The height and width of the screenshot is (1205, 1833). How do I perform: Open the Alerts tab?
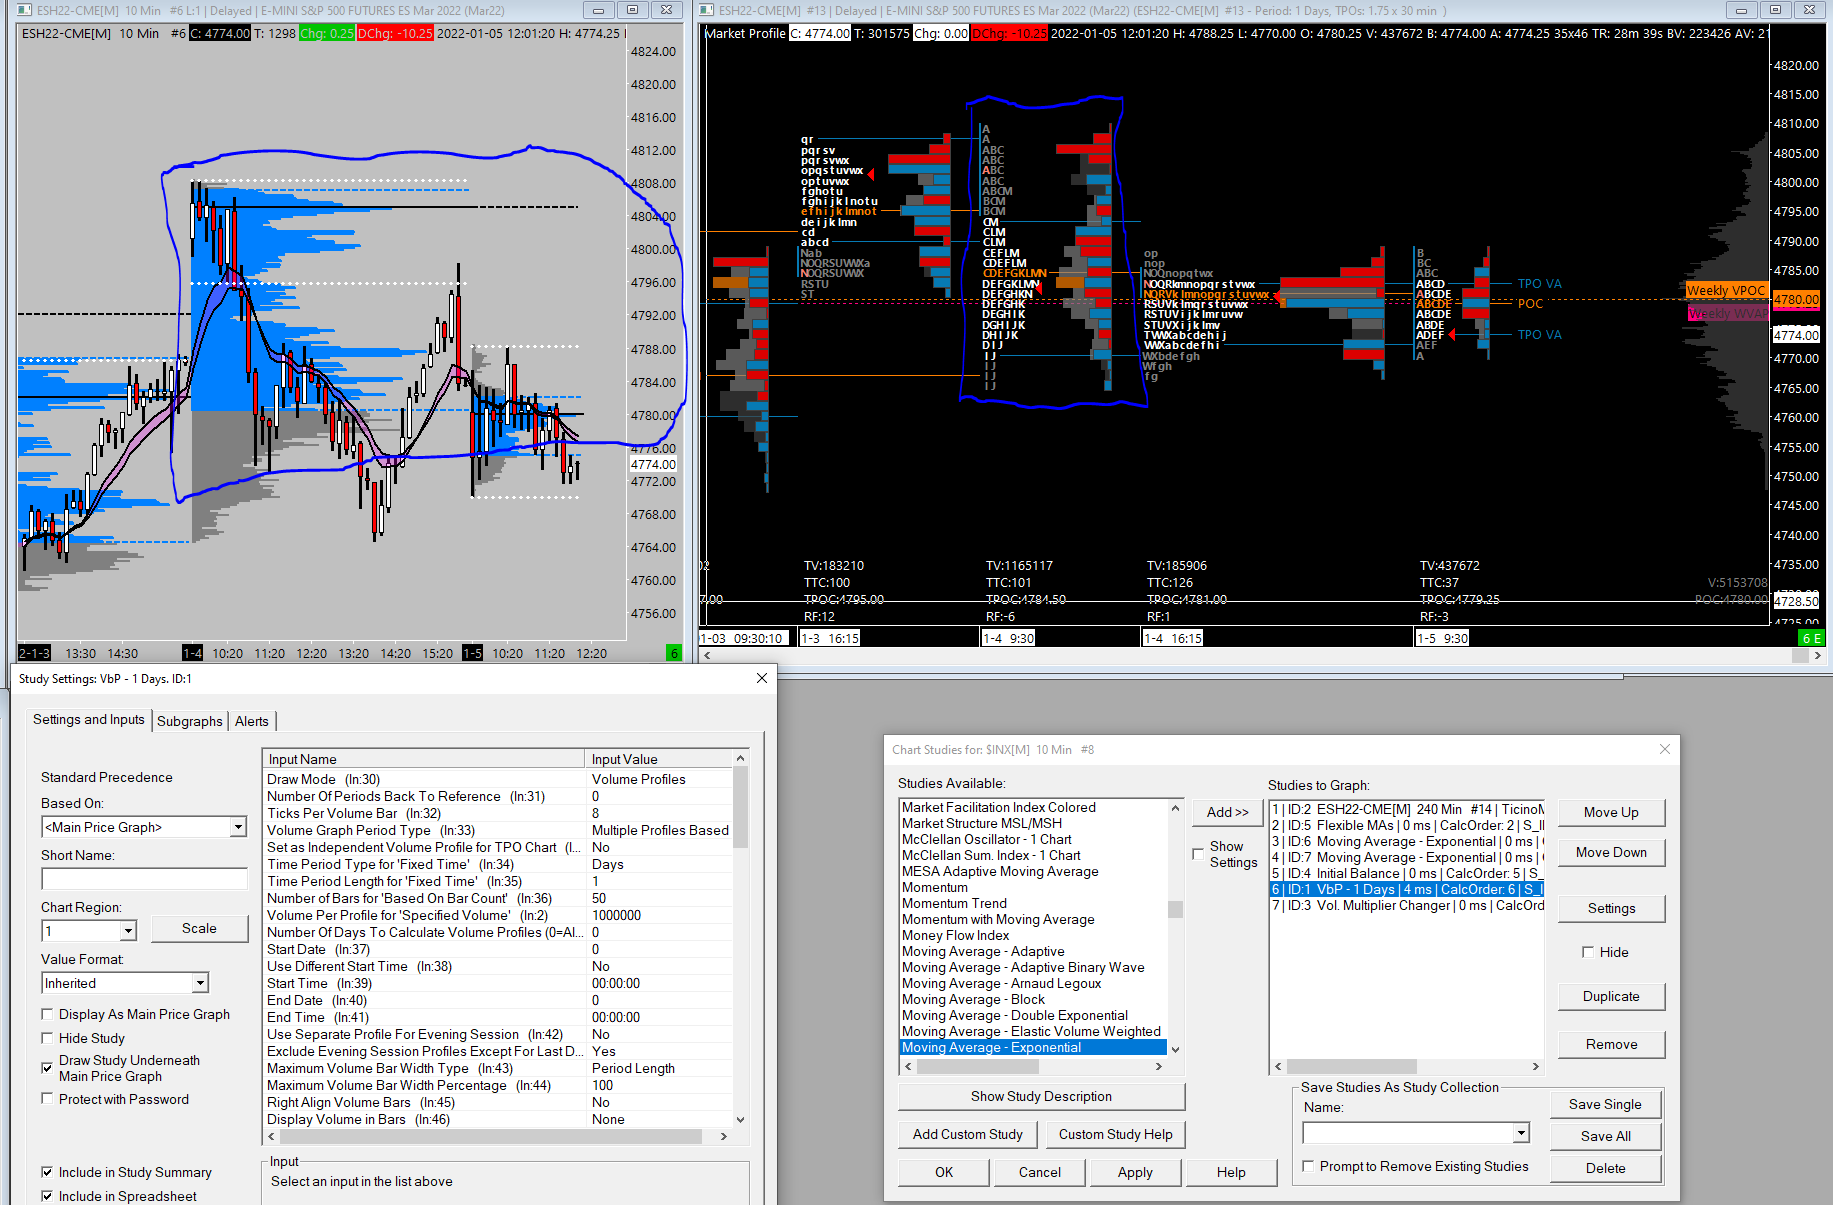252,721
